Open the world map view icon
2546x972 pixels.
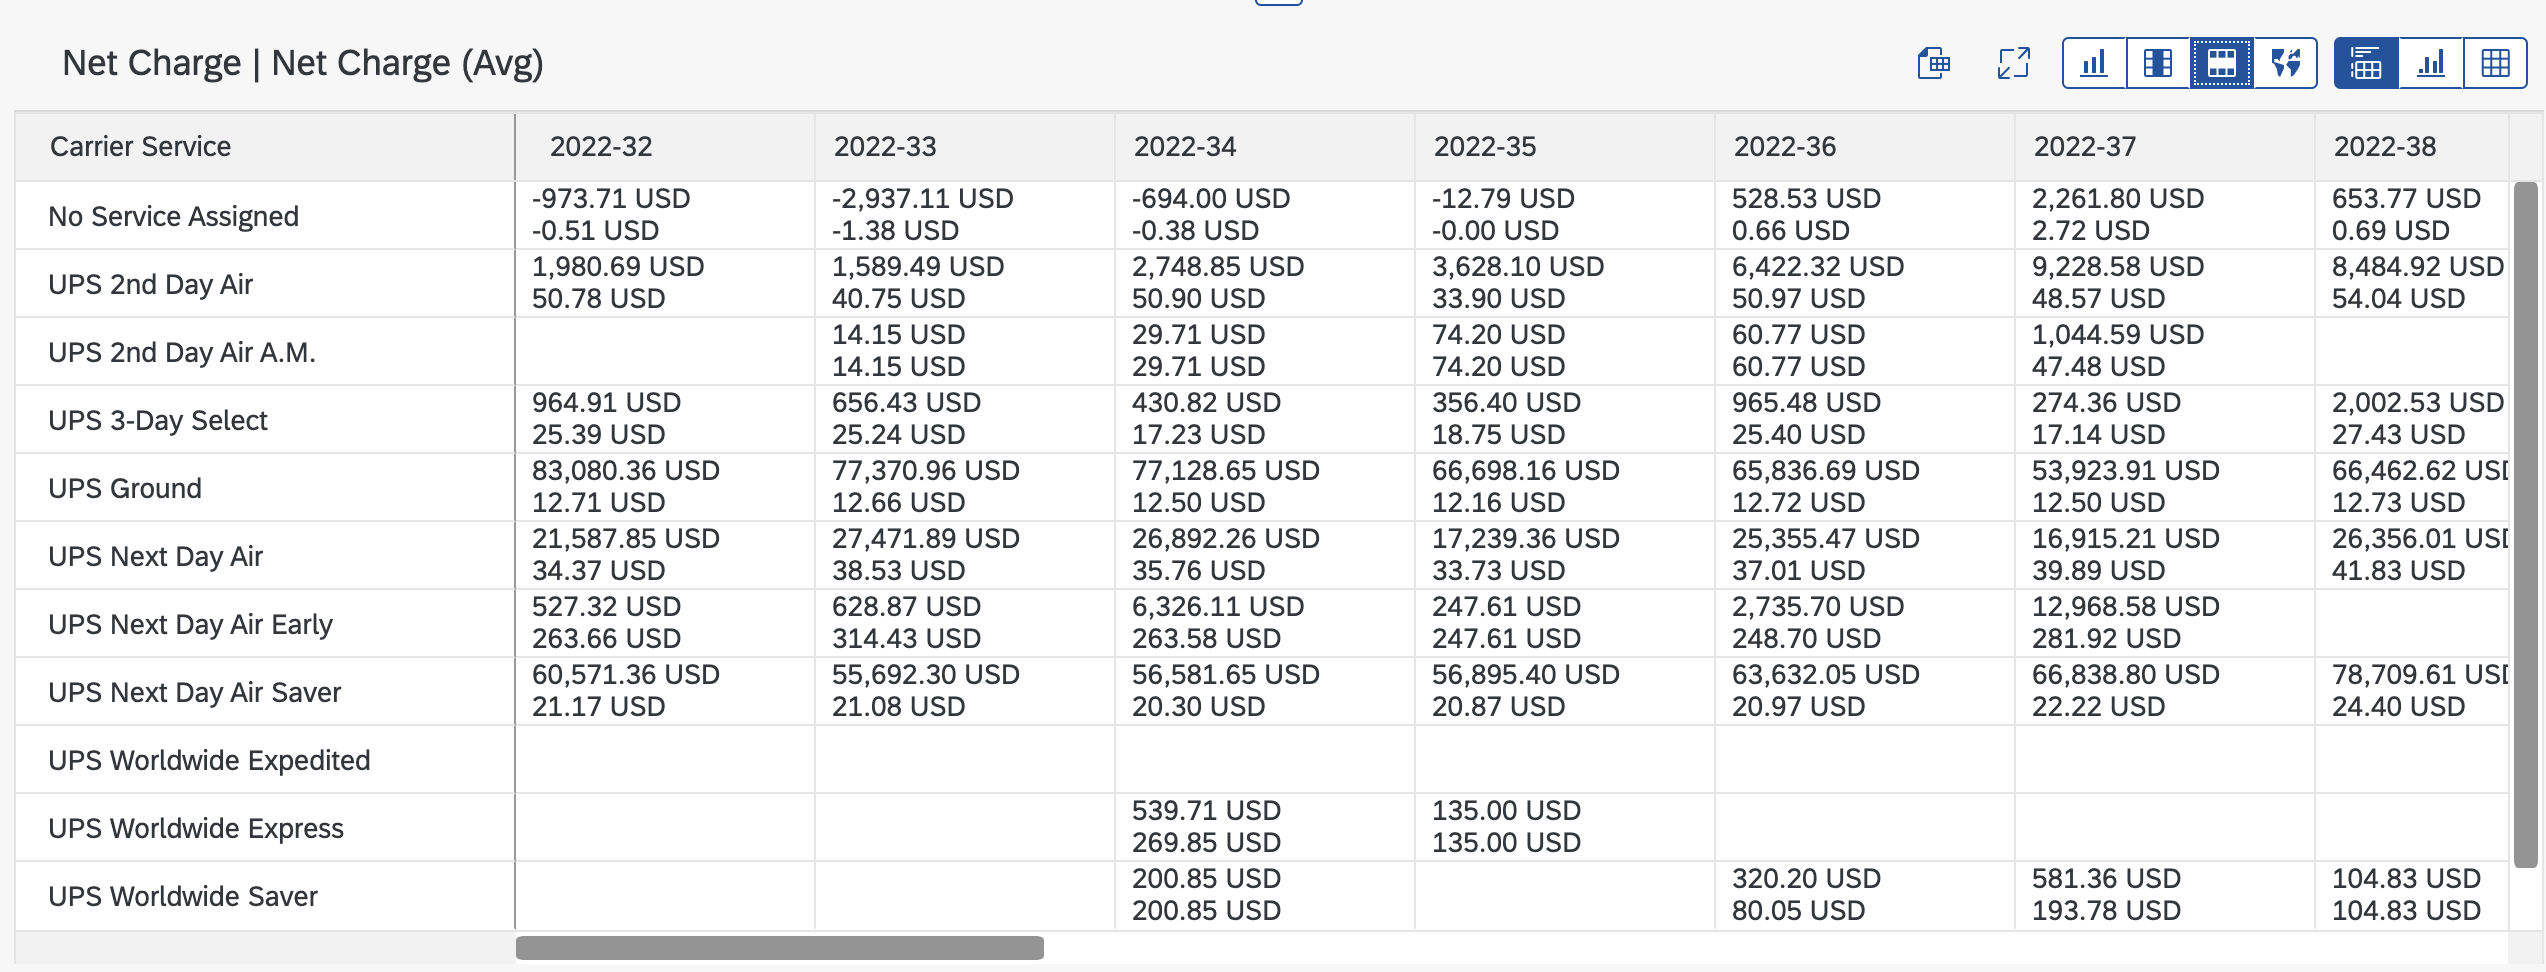[2286, 63]
